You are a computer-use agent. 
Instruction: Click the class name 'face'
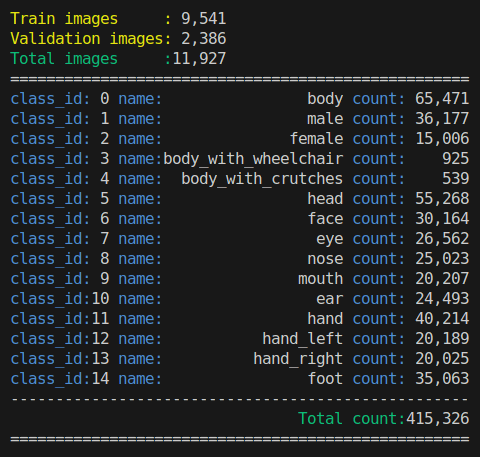[325, 219]
